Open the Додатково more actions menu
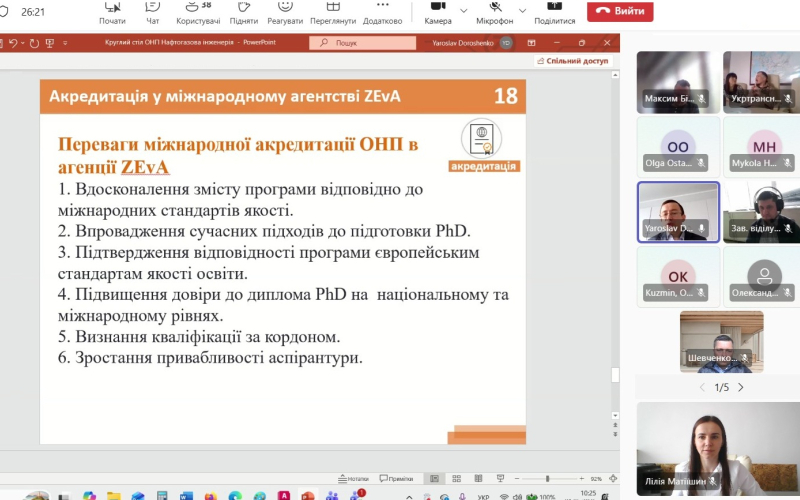Screen dimensions: 800x500 [x=383, y=13]
